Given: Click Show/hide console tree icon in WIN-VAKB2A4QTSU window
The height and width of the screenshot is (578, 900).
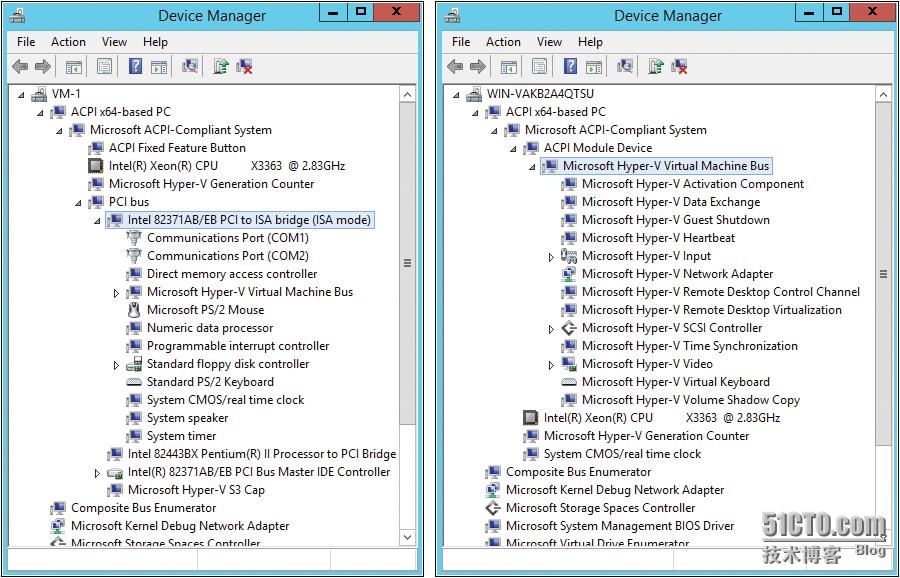Looking at the screenshot, I should [509, 67].
